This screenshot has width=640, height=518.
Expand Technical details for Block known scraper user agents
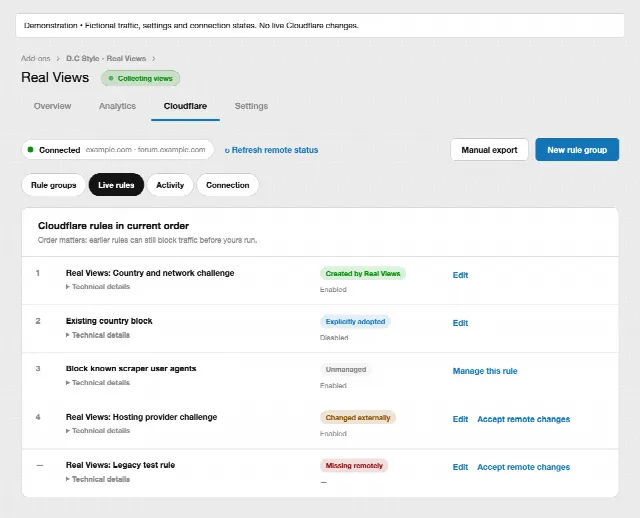pos(98,383)
